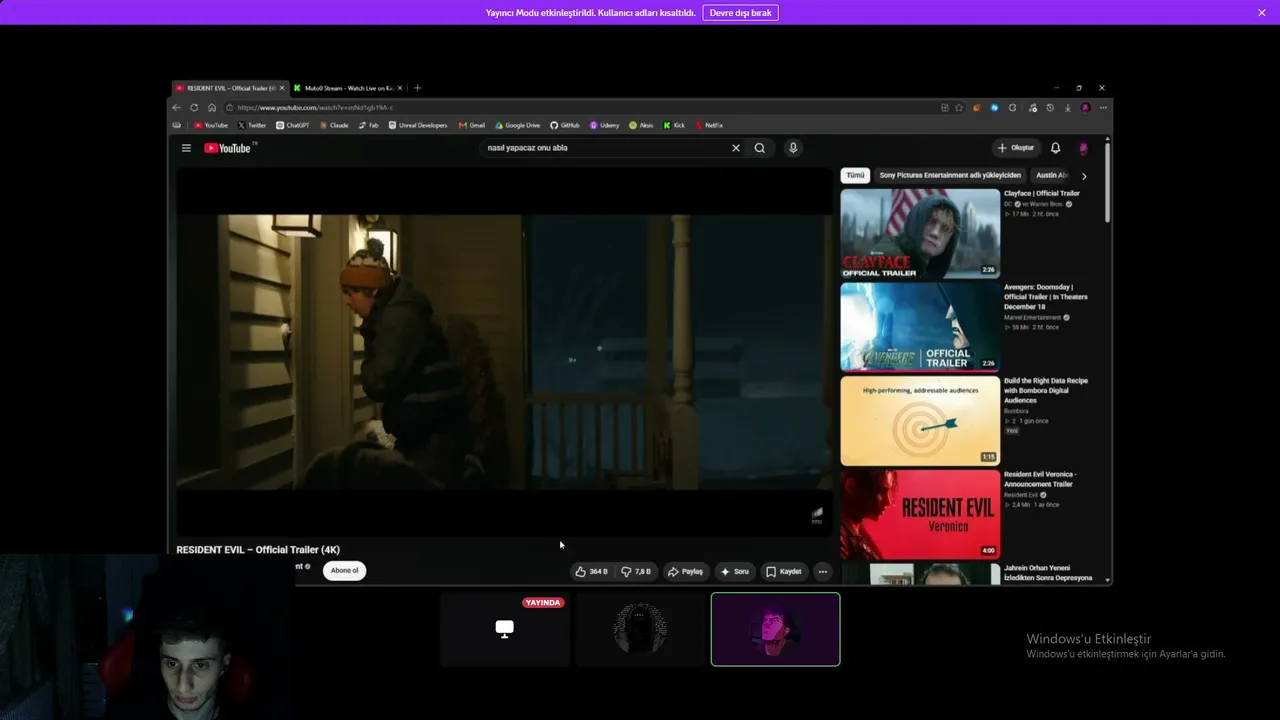The height and width of the screenshot is (720, 1280).
Task: Click Devre dışı bırak to disable streamer mode
Action: [x=740, y=13]
